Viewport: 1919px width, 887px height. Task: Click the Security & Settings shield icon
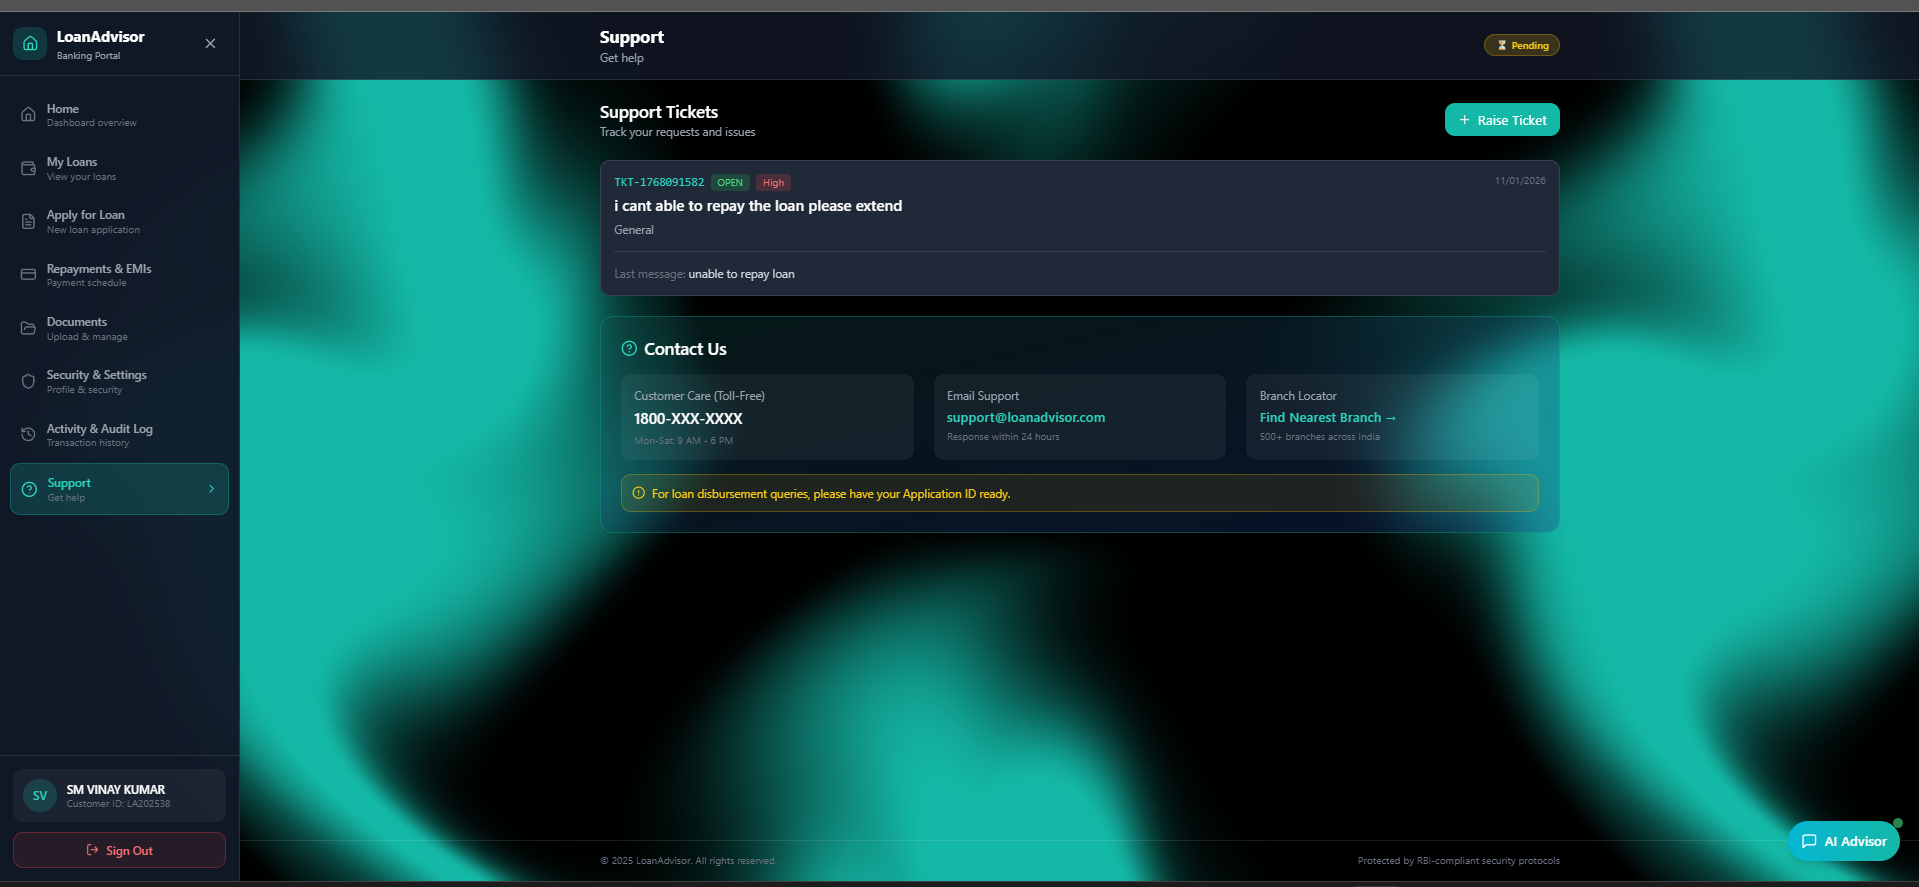[x=28, y=381]
